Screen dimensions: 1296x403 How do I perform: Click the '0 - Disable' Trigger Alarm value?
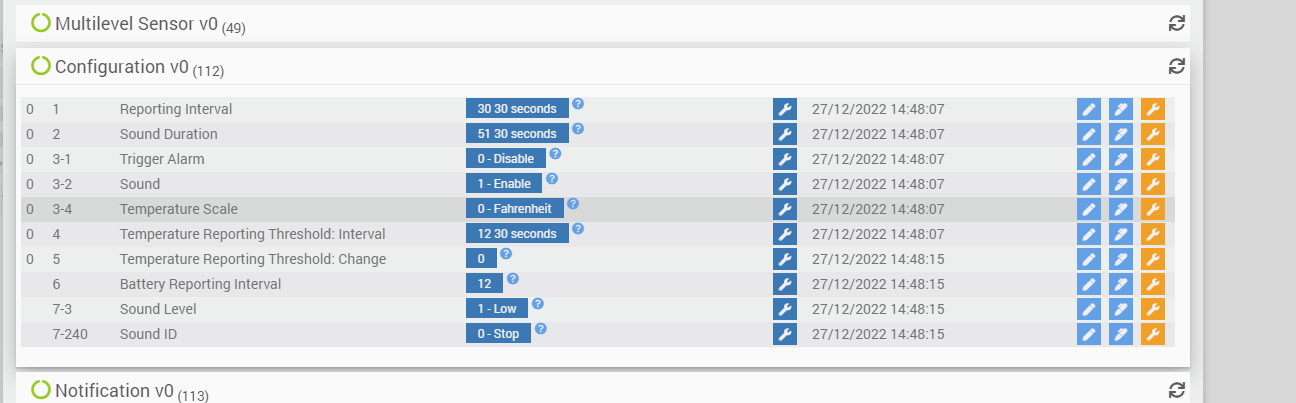(506, 159)
